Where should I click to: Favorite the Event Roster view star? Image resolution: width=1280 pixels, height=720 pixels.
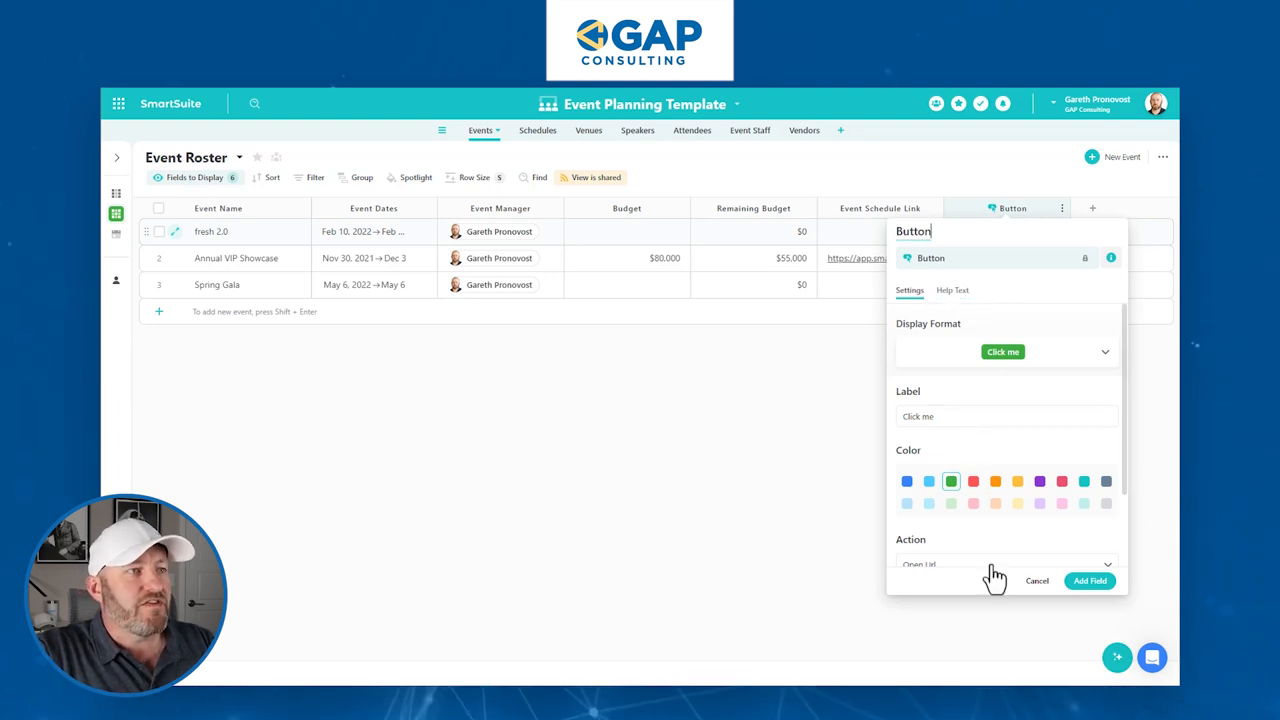257,158
